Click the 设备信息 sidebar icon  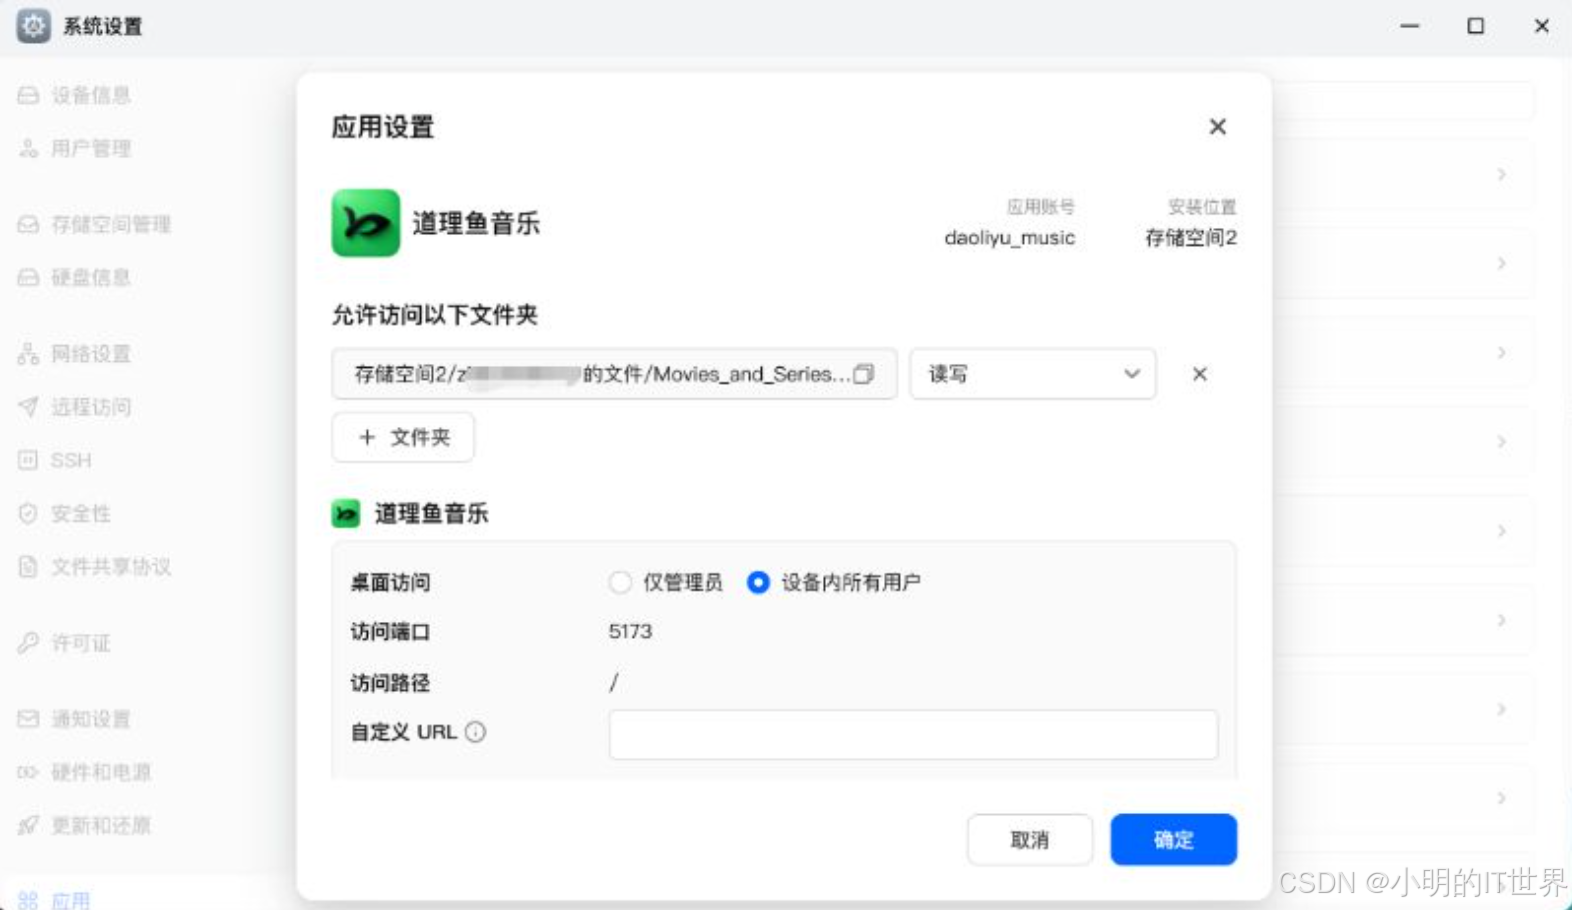(x=28, y=95)
